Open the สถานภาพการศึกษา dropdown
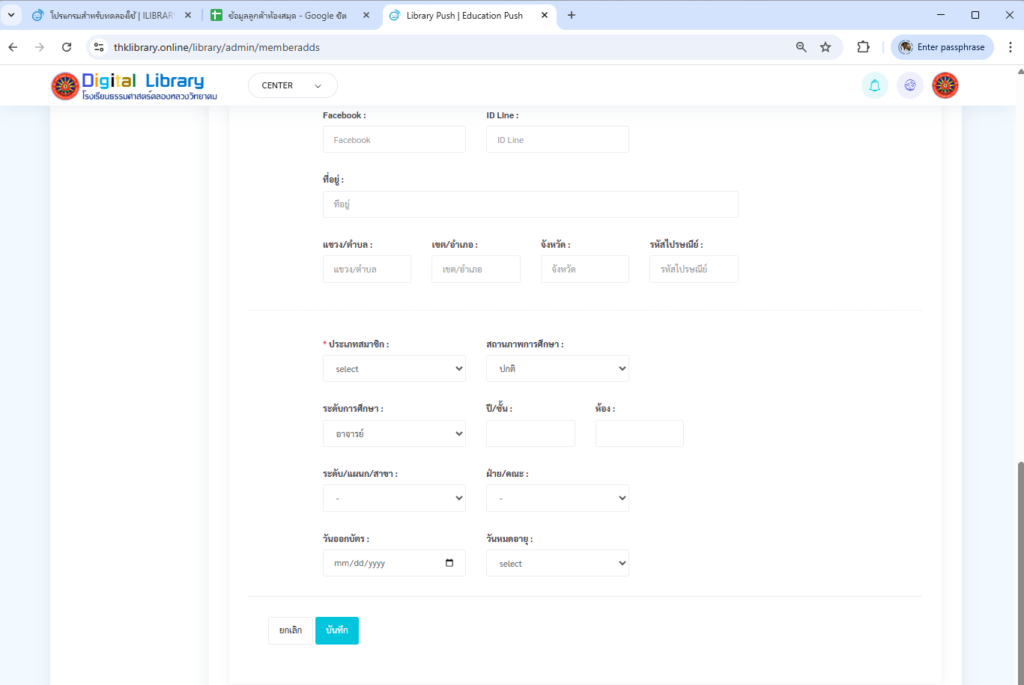This screenshot has width=1024, height=685. click(557, 369)
